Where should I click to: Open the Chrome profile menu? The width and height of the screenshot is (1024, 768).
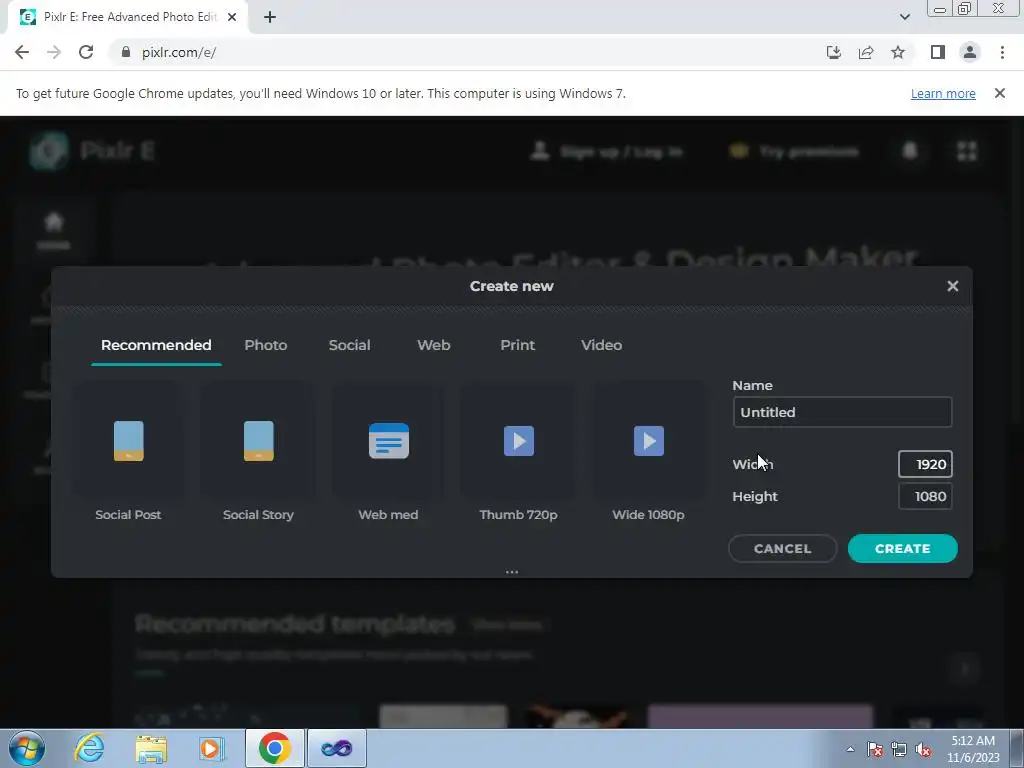point(970,52)
